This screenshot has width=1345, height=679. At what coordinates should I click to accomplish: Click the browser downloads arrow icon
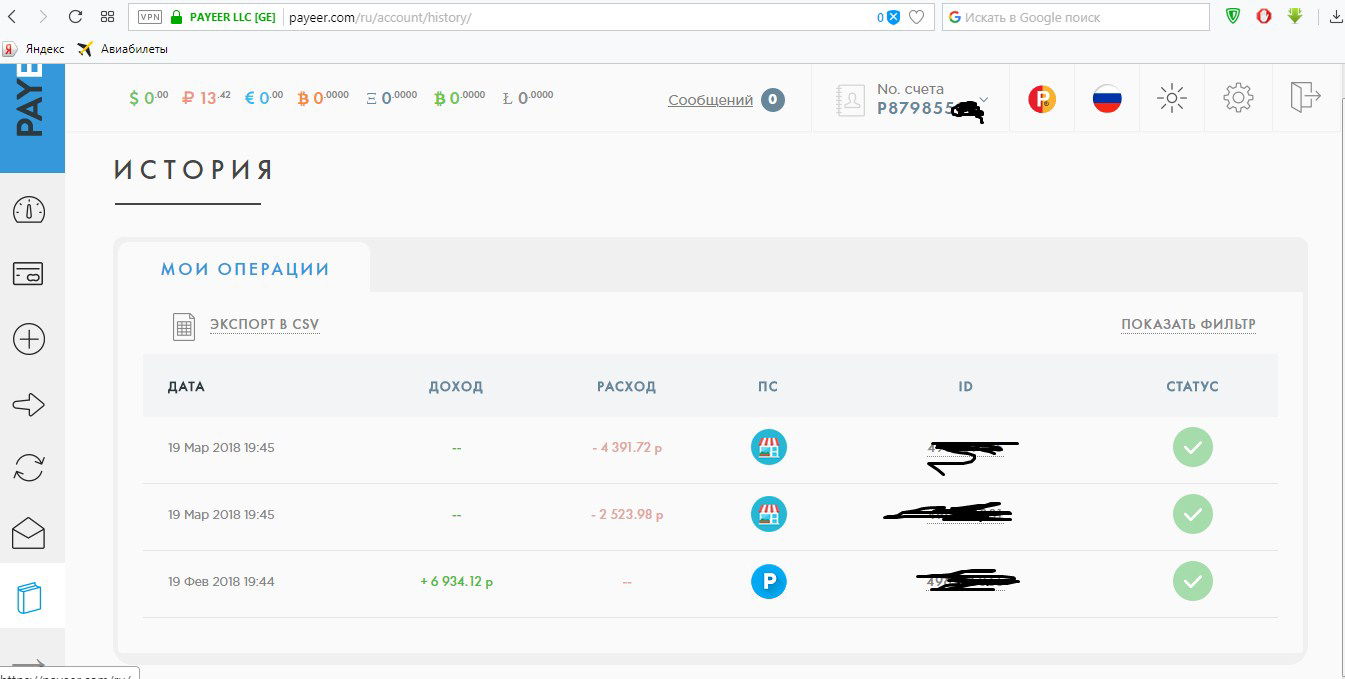pyautogui.click(x=1336, y=17)
